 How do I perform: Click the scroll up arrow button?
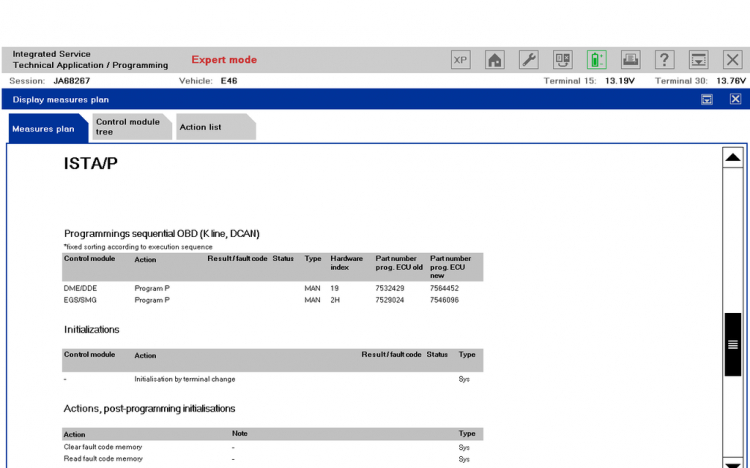(x=732, y=157)
